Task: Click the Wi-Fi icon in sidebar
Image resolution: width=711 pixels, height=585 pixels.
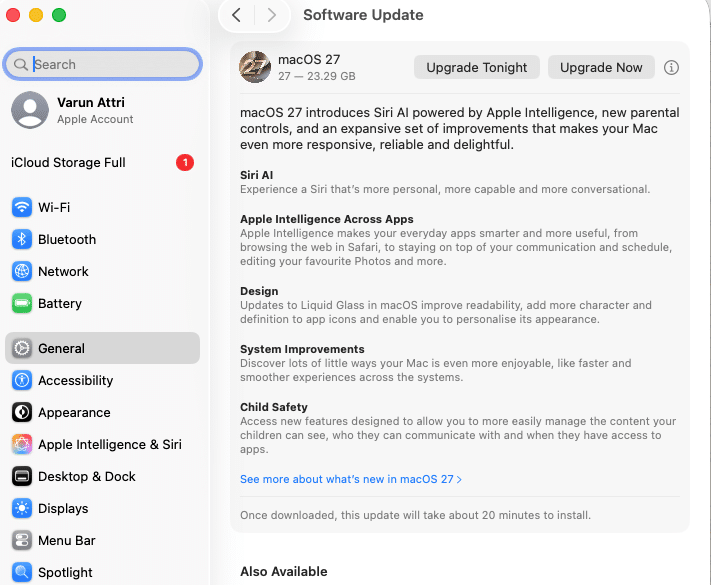Action: click(x=22, y=207)
